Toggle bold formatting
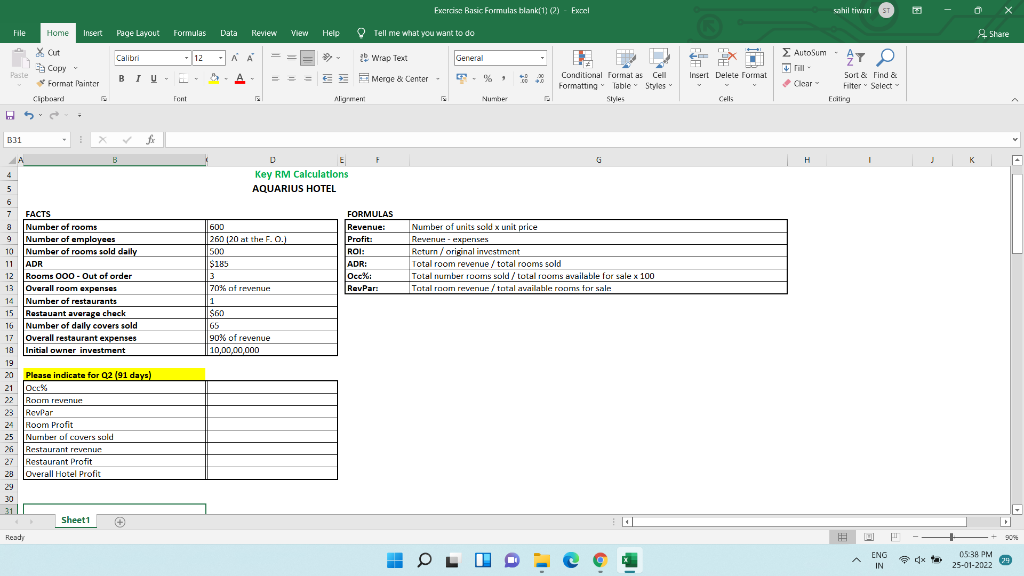 click(120, 78)
